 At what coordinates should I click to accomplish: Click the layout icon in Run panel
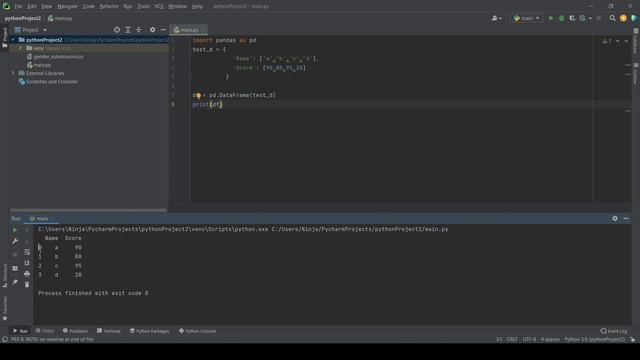pyautogui.click(x=15, y=268)
